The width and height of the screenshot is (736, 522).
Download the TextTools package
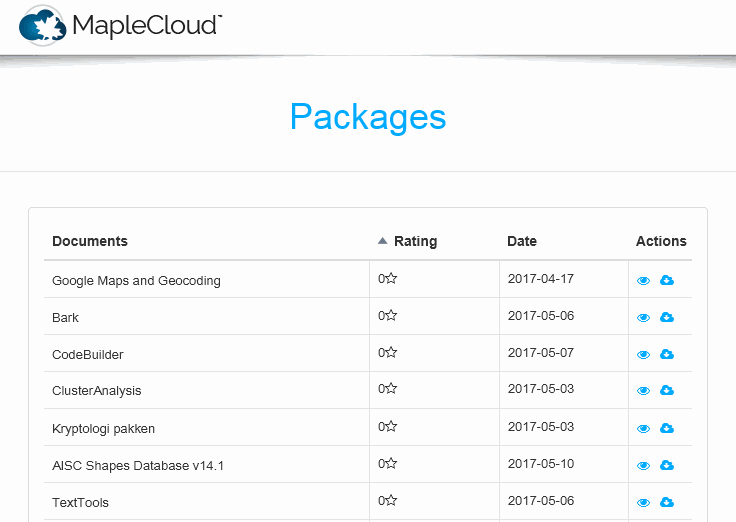point(667,502)
